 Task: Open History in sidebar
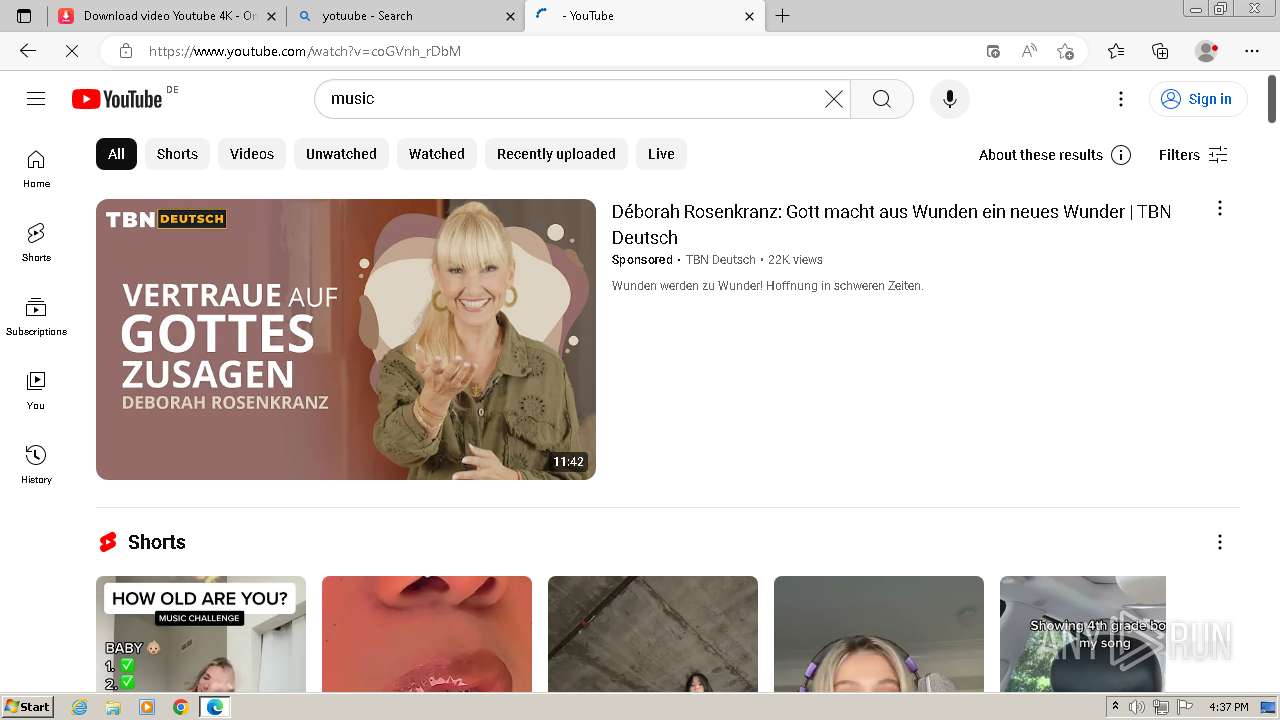coord(36,465)
